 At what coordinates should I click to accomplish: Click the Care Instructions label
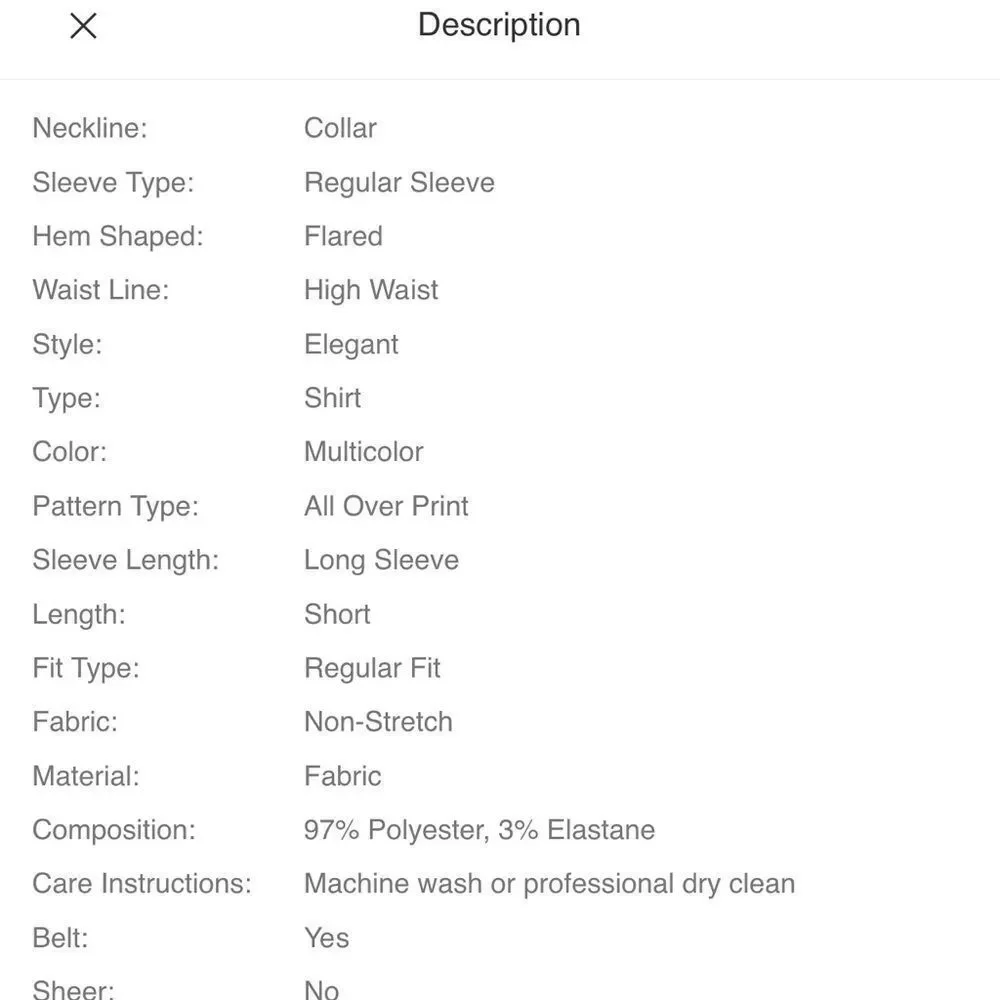(142, 884)
